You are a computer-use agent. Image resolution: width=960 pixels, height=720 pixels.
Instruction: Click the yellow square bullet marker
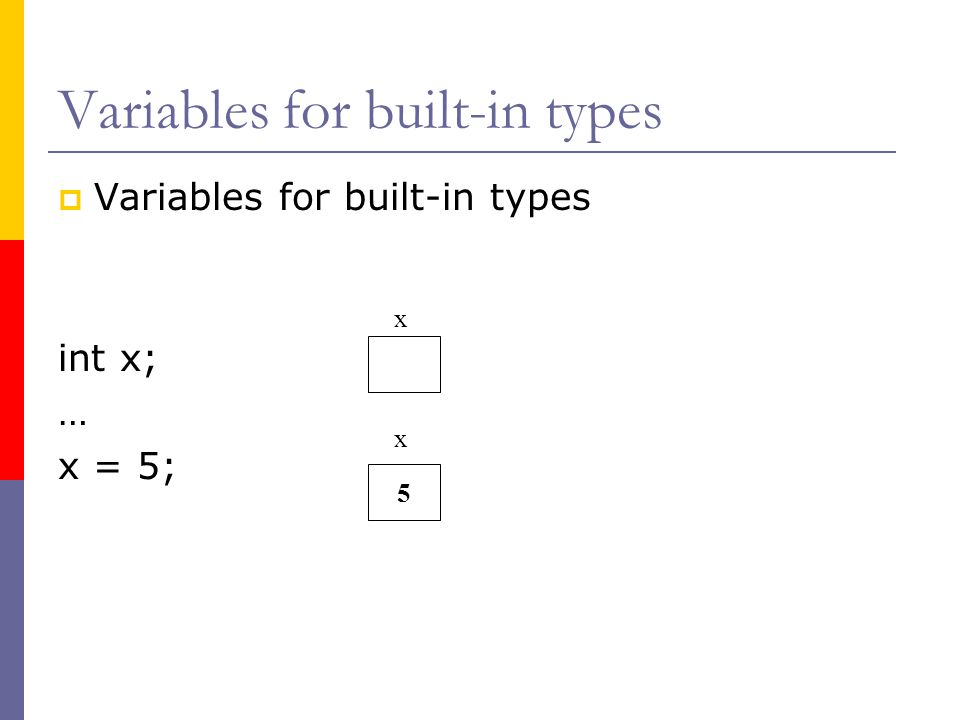[70, 200]
